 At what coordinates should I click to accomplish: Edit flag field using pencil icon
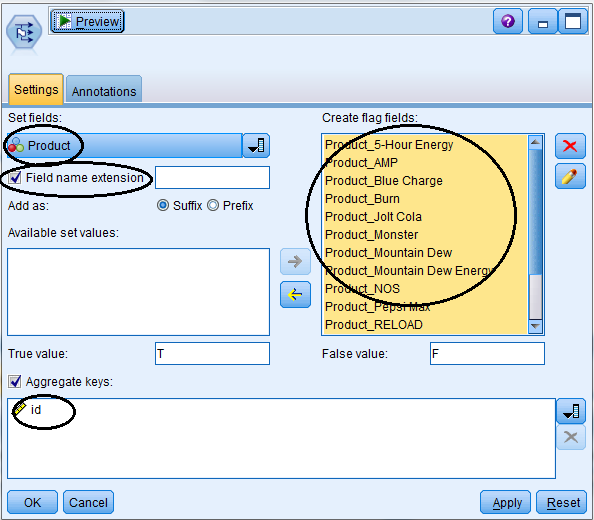[570, 176]
